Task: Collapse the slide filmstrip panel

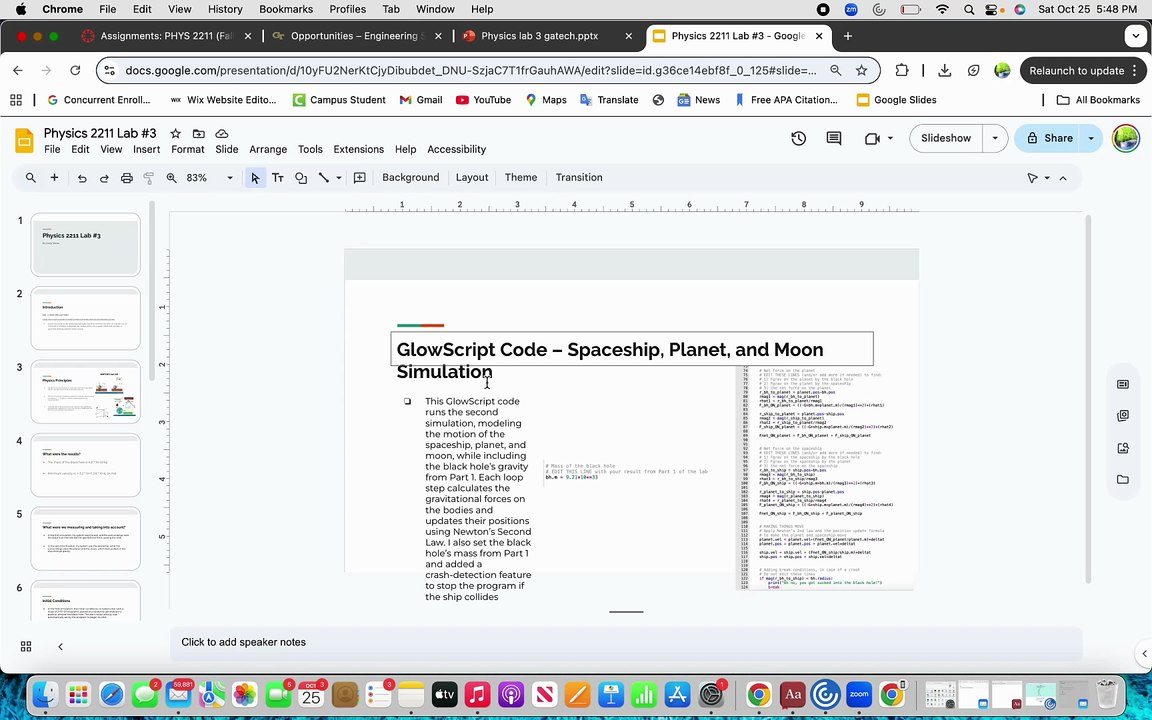Action: [60, 647]
